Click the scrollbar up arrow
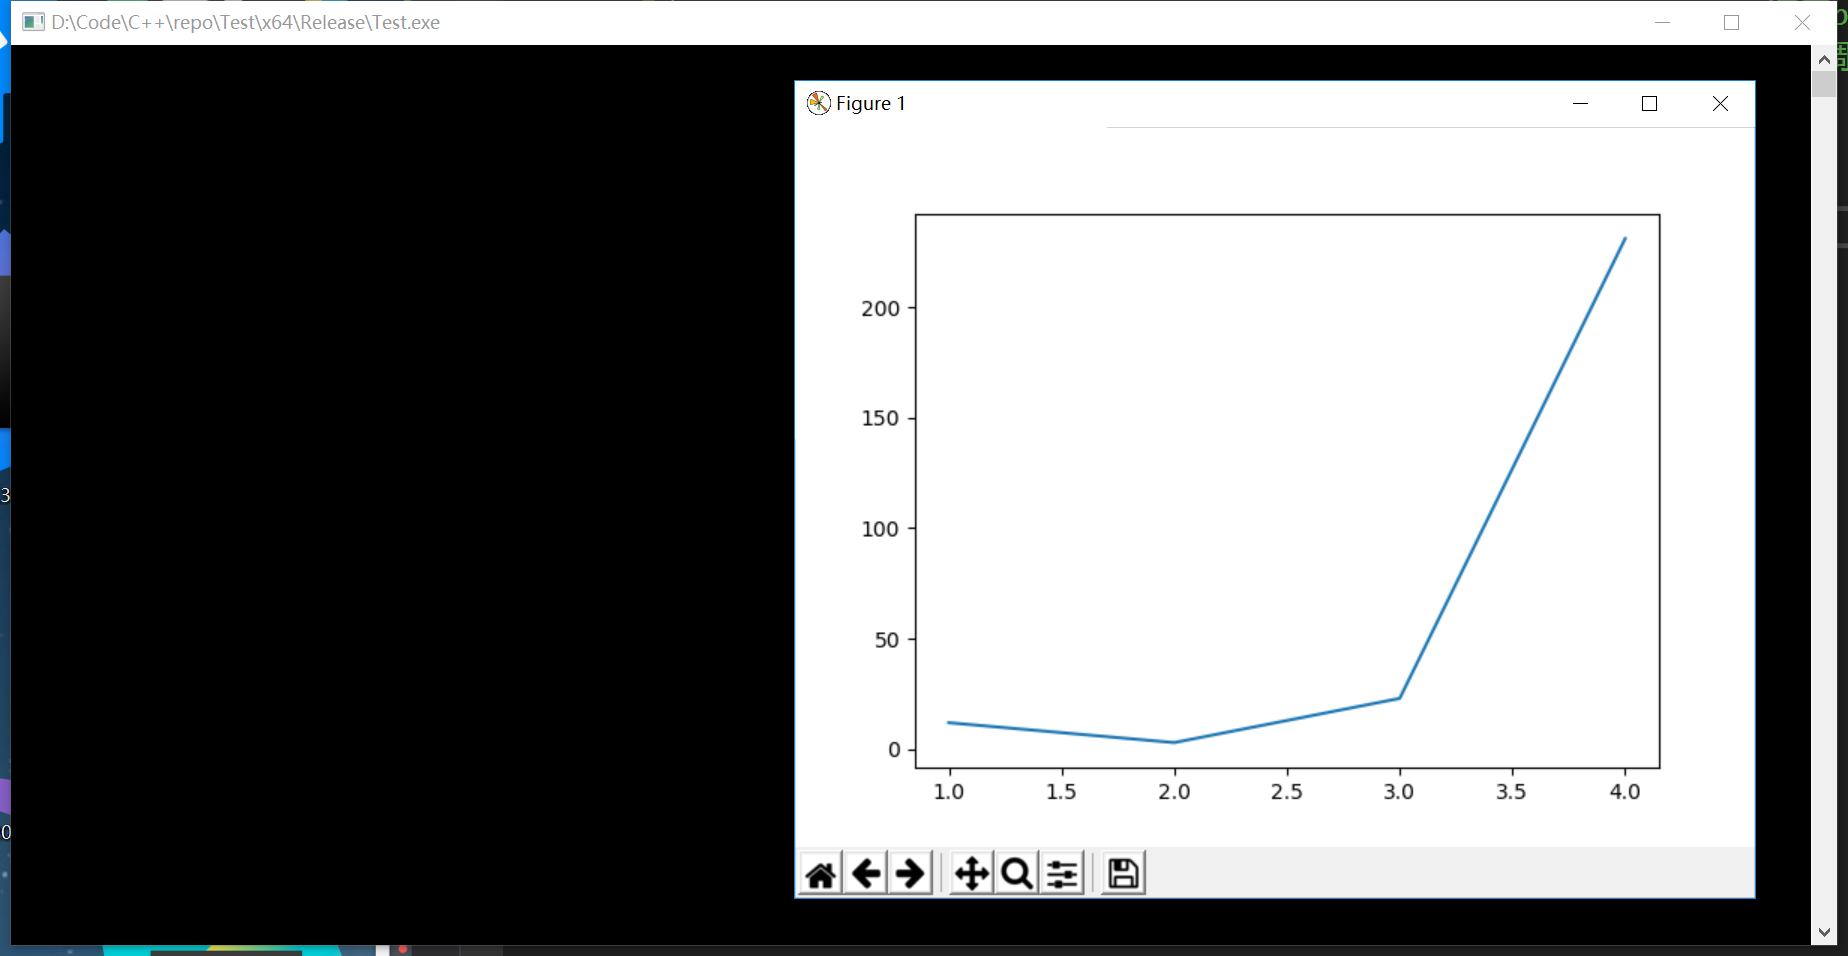This screenshot has height=956, width=1848. pos(1824,58)
